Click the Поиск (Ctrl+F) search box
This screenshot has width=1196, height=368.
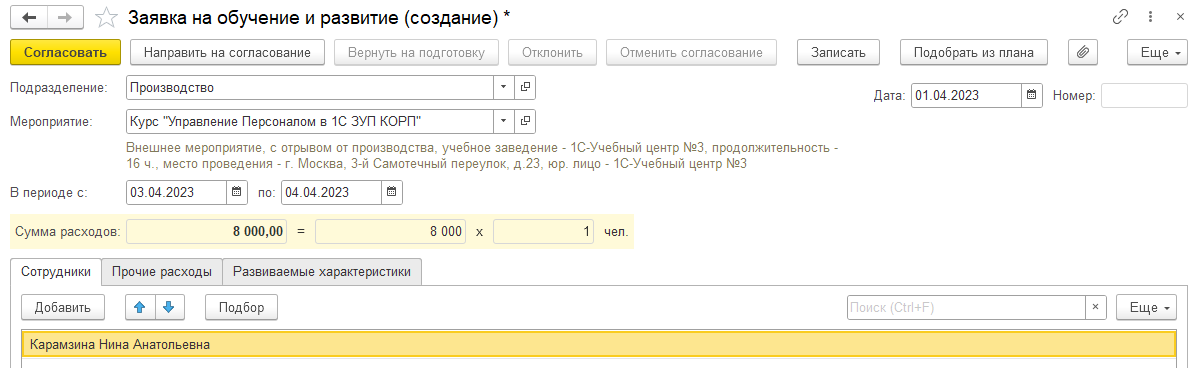pyautogui.click(x=966, y=307)
